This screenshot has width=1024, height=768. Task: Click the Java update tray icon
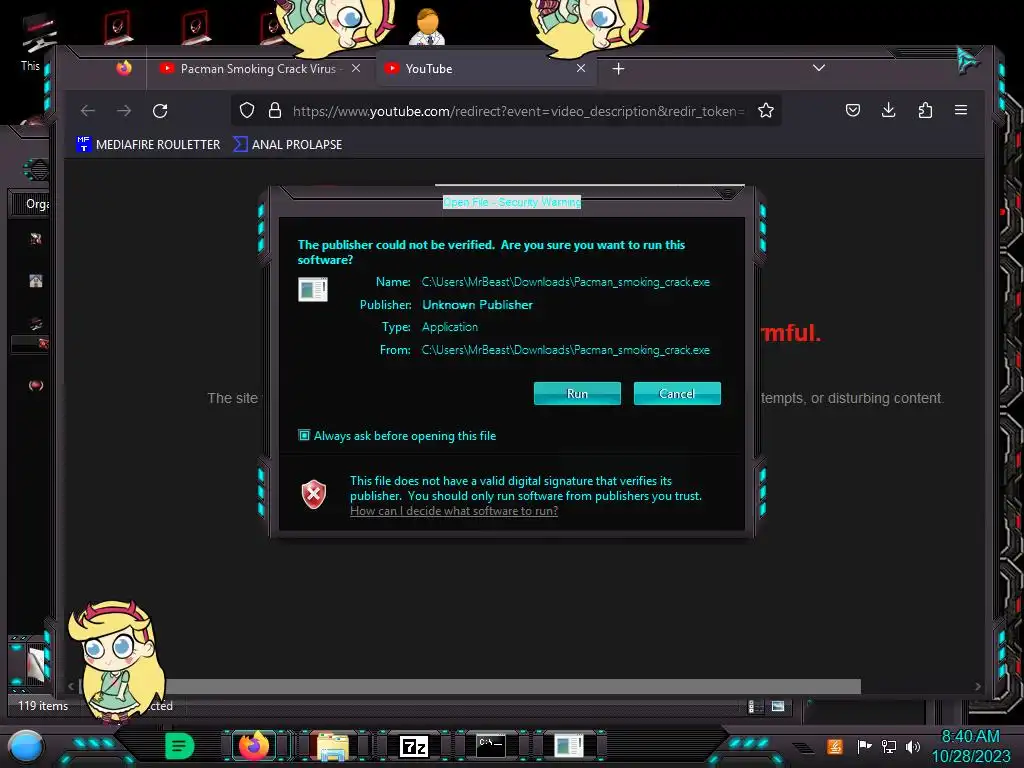pyautogui.click(x=834, y=746)
